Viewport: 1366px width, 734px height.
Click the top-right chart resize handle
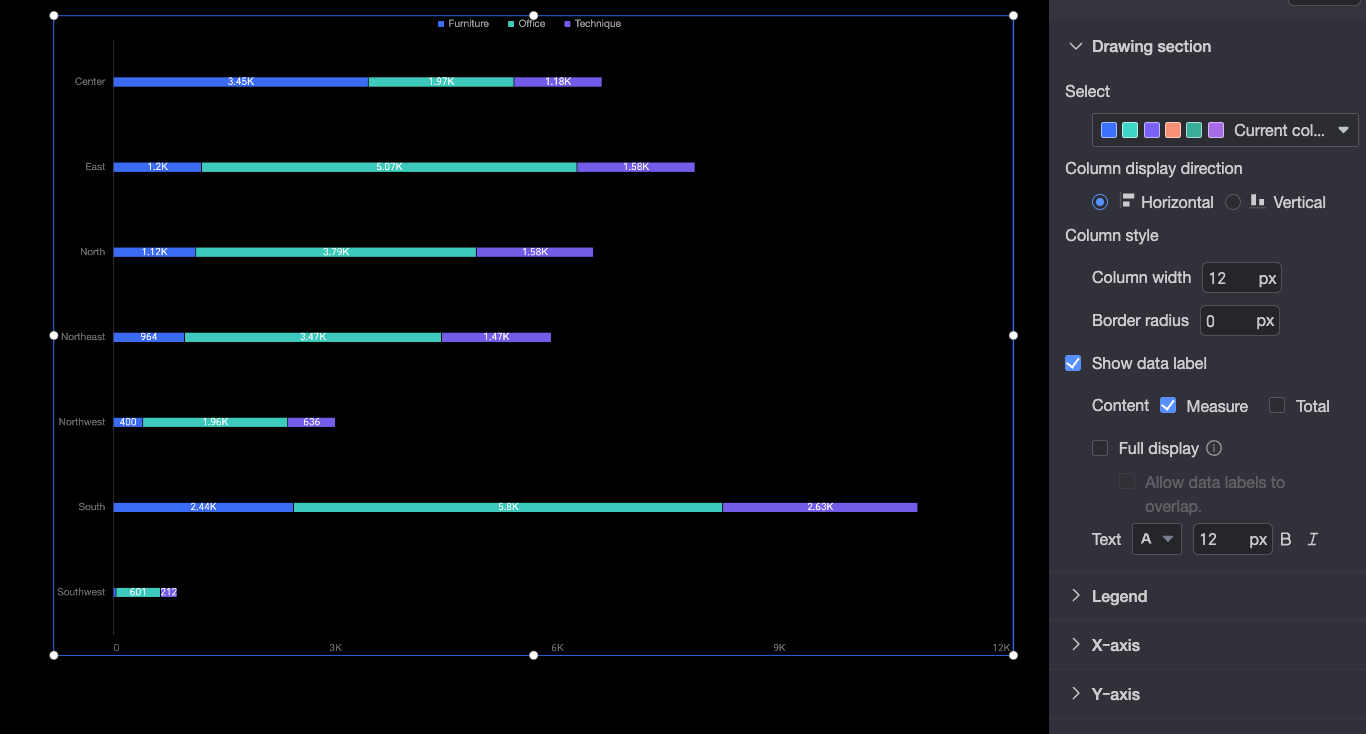coord(1013,15)
